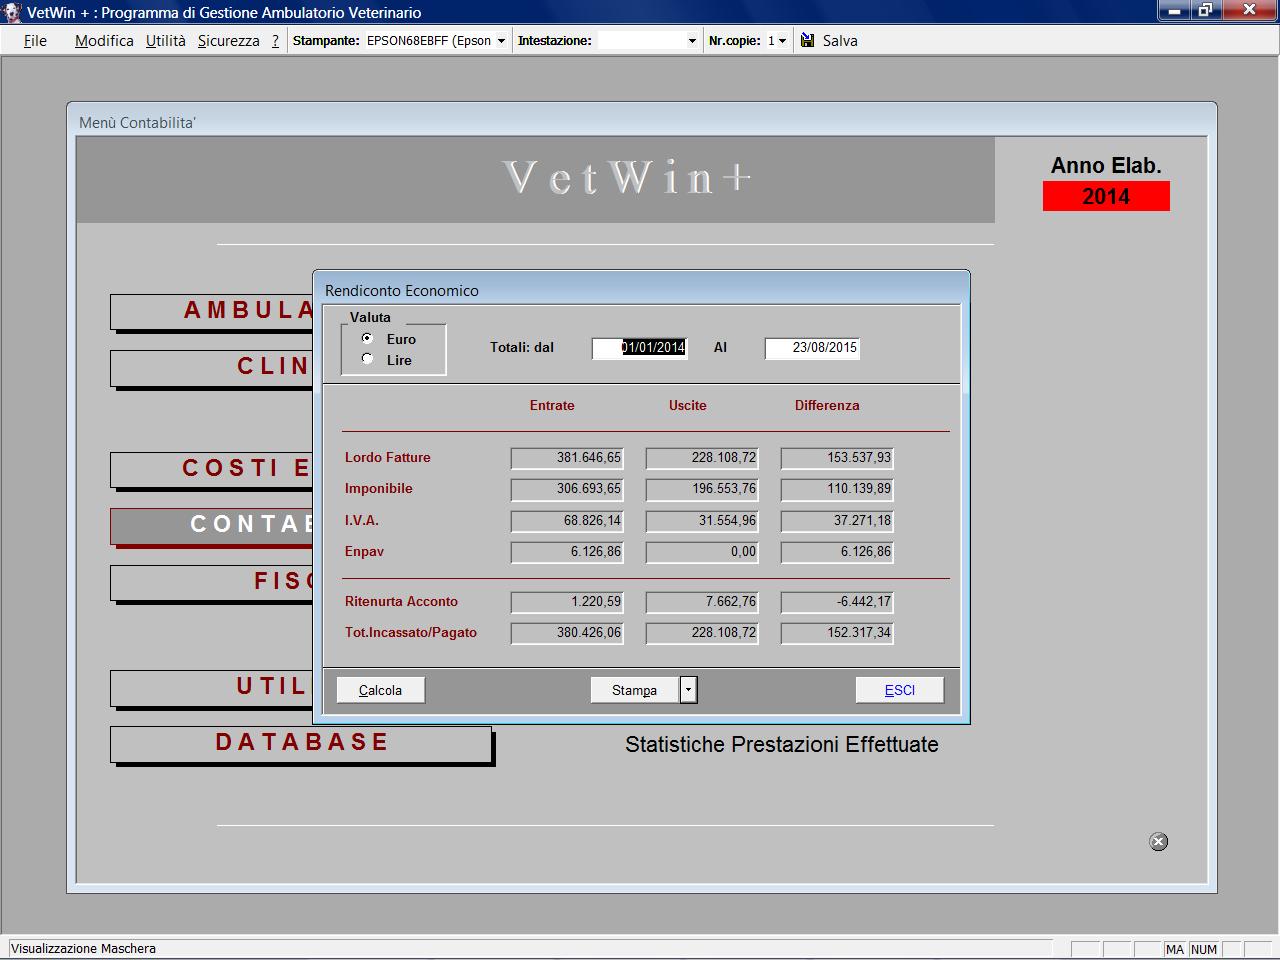This screenshot has width=1280, height=960.
Task: Click Ritenuta Acconto Differenza value -6.442,17
Action: (x=837, y=602)
